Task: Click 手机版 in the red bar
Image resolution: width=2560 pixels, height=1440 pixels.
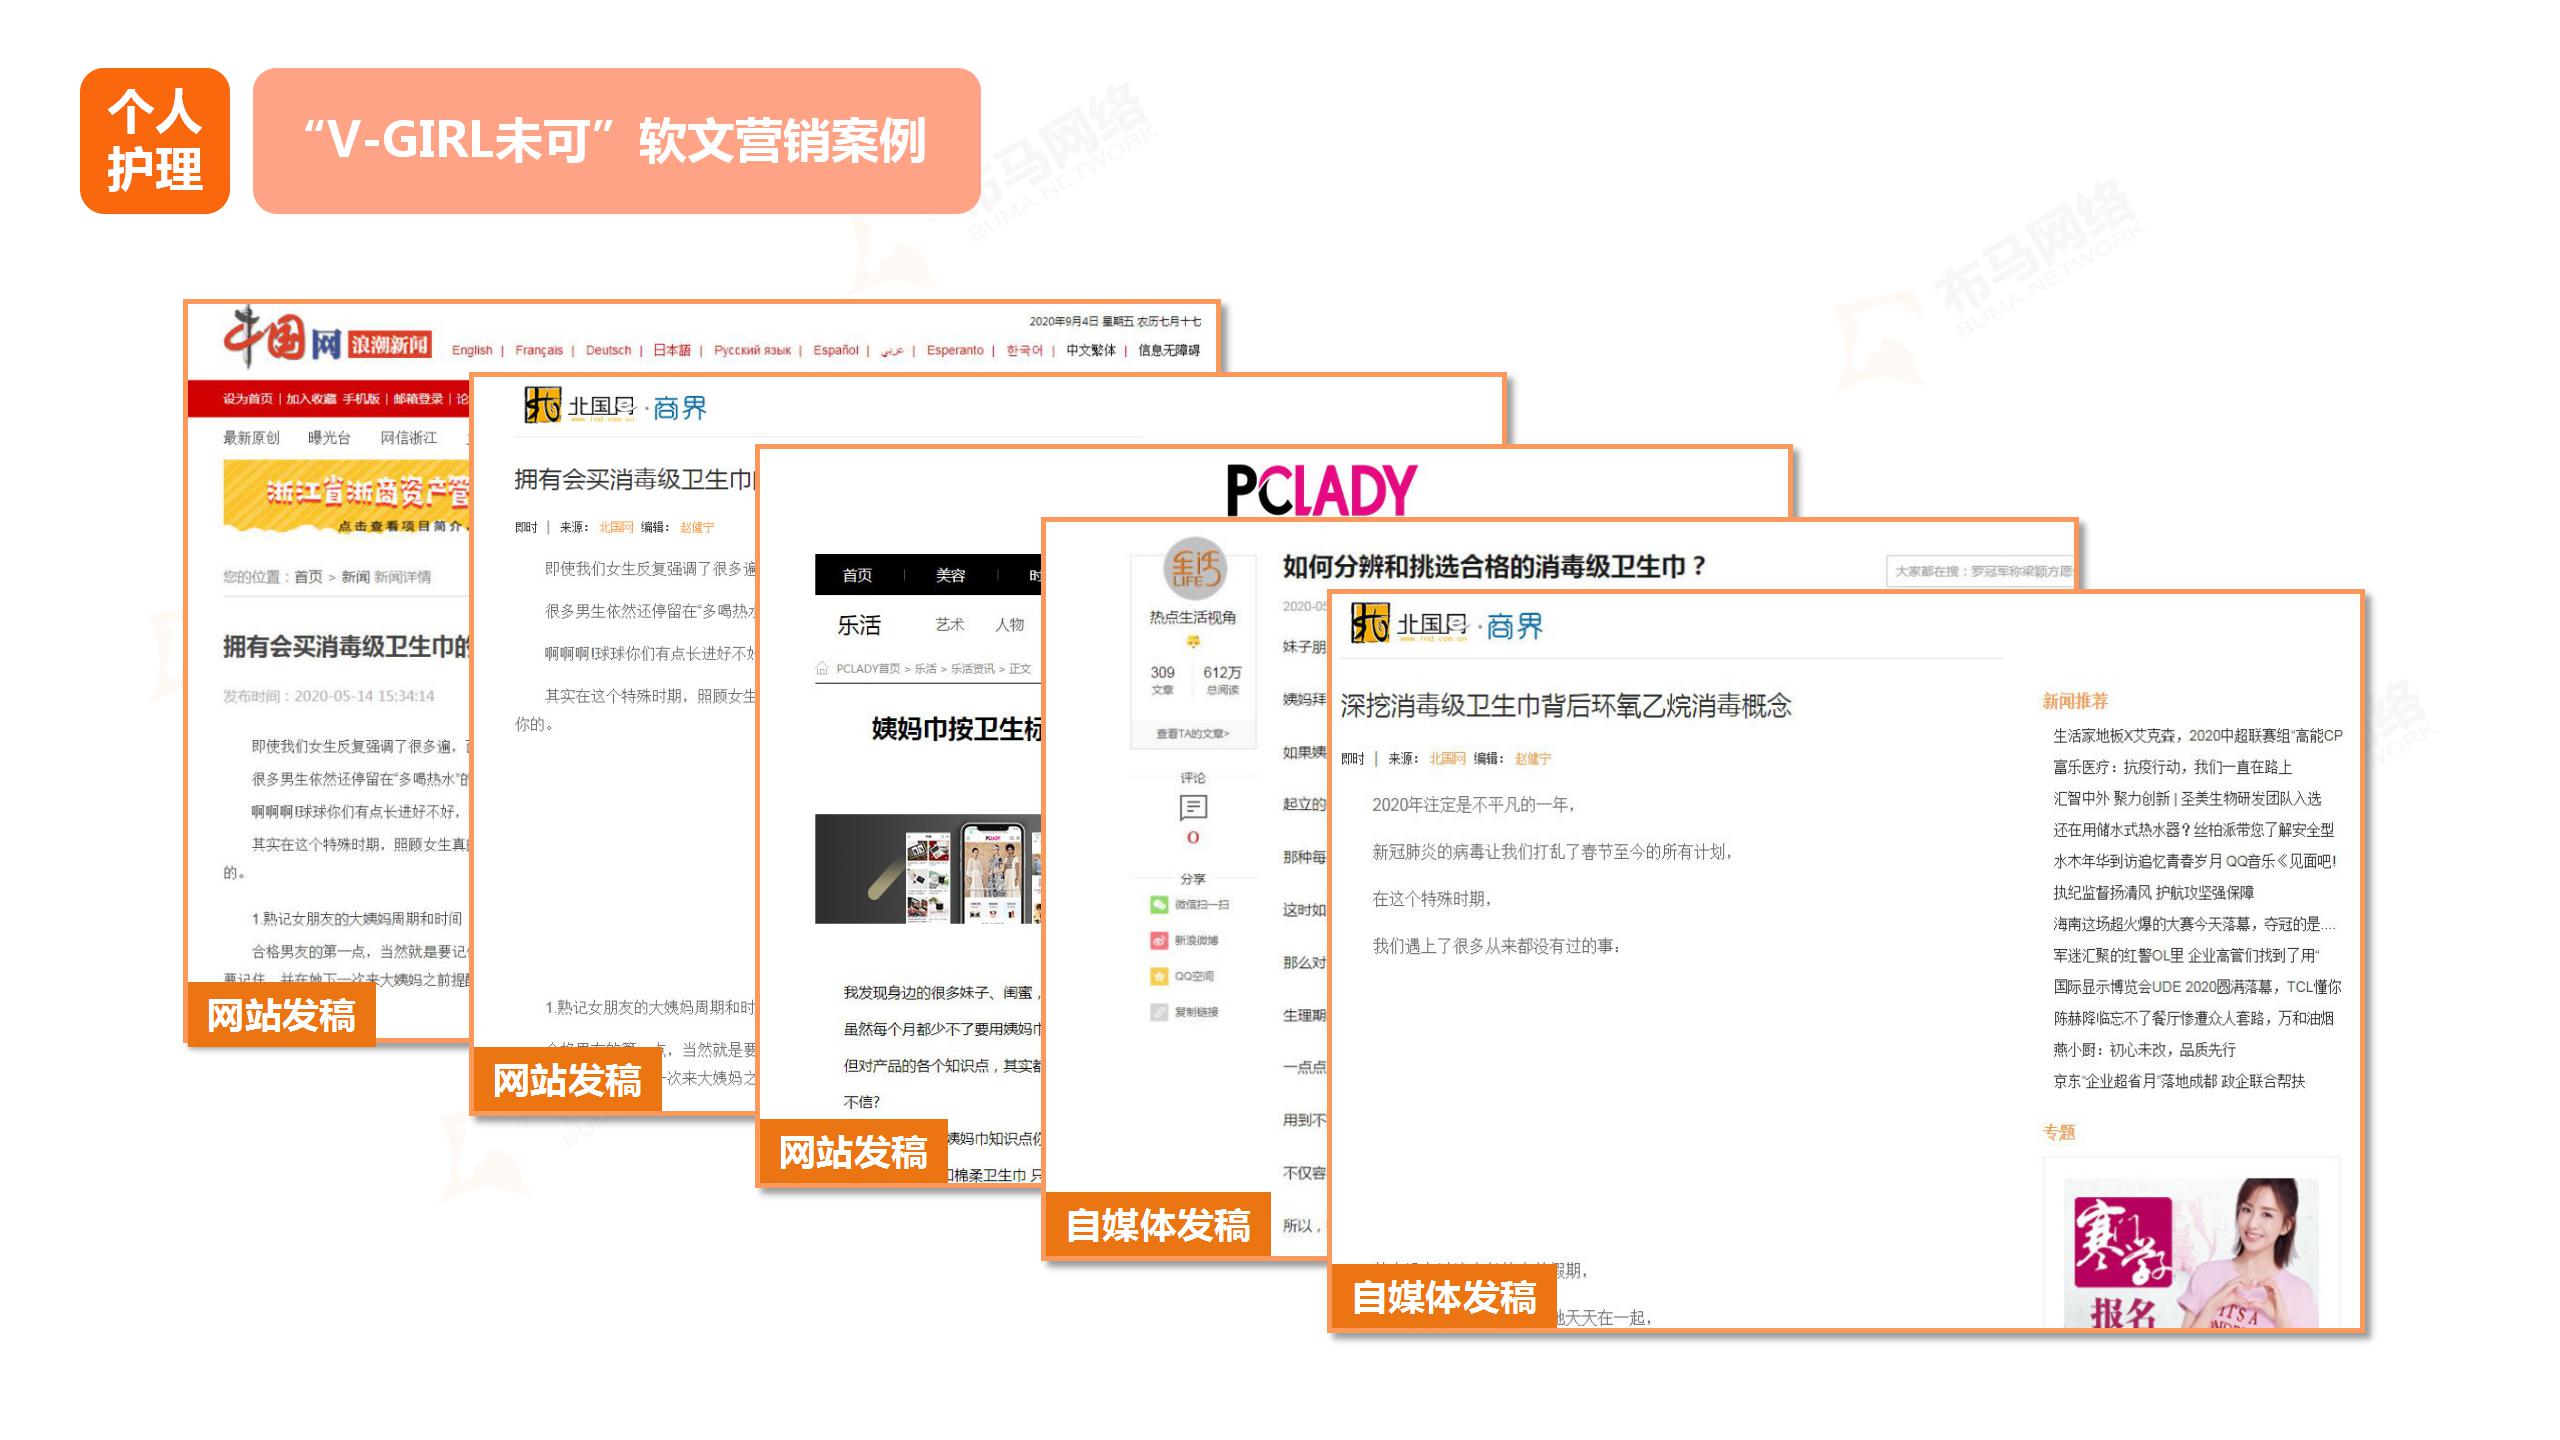Action: [x=361, y=398]
